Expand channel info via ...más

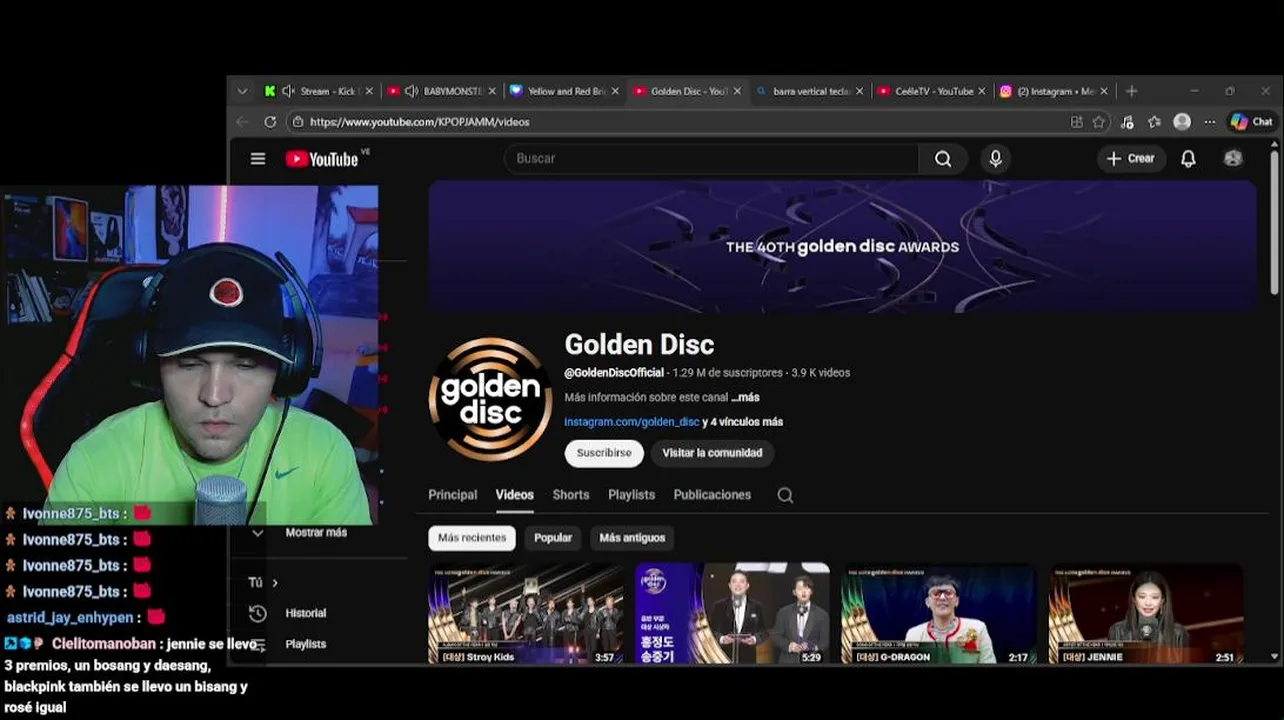[745, 398]
